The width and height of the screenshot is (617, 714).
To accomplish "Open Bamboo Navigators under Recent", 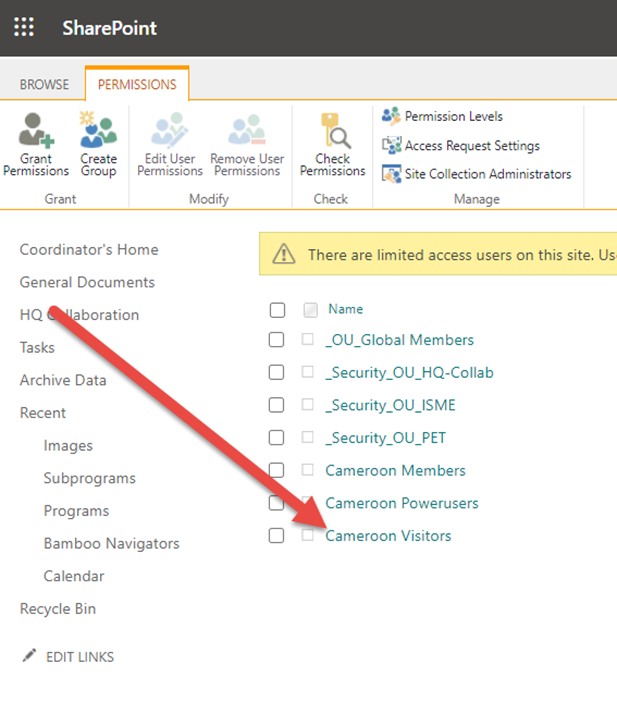I will [x=111, y=544].
